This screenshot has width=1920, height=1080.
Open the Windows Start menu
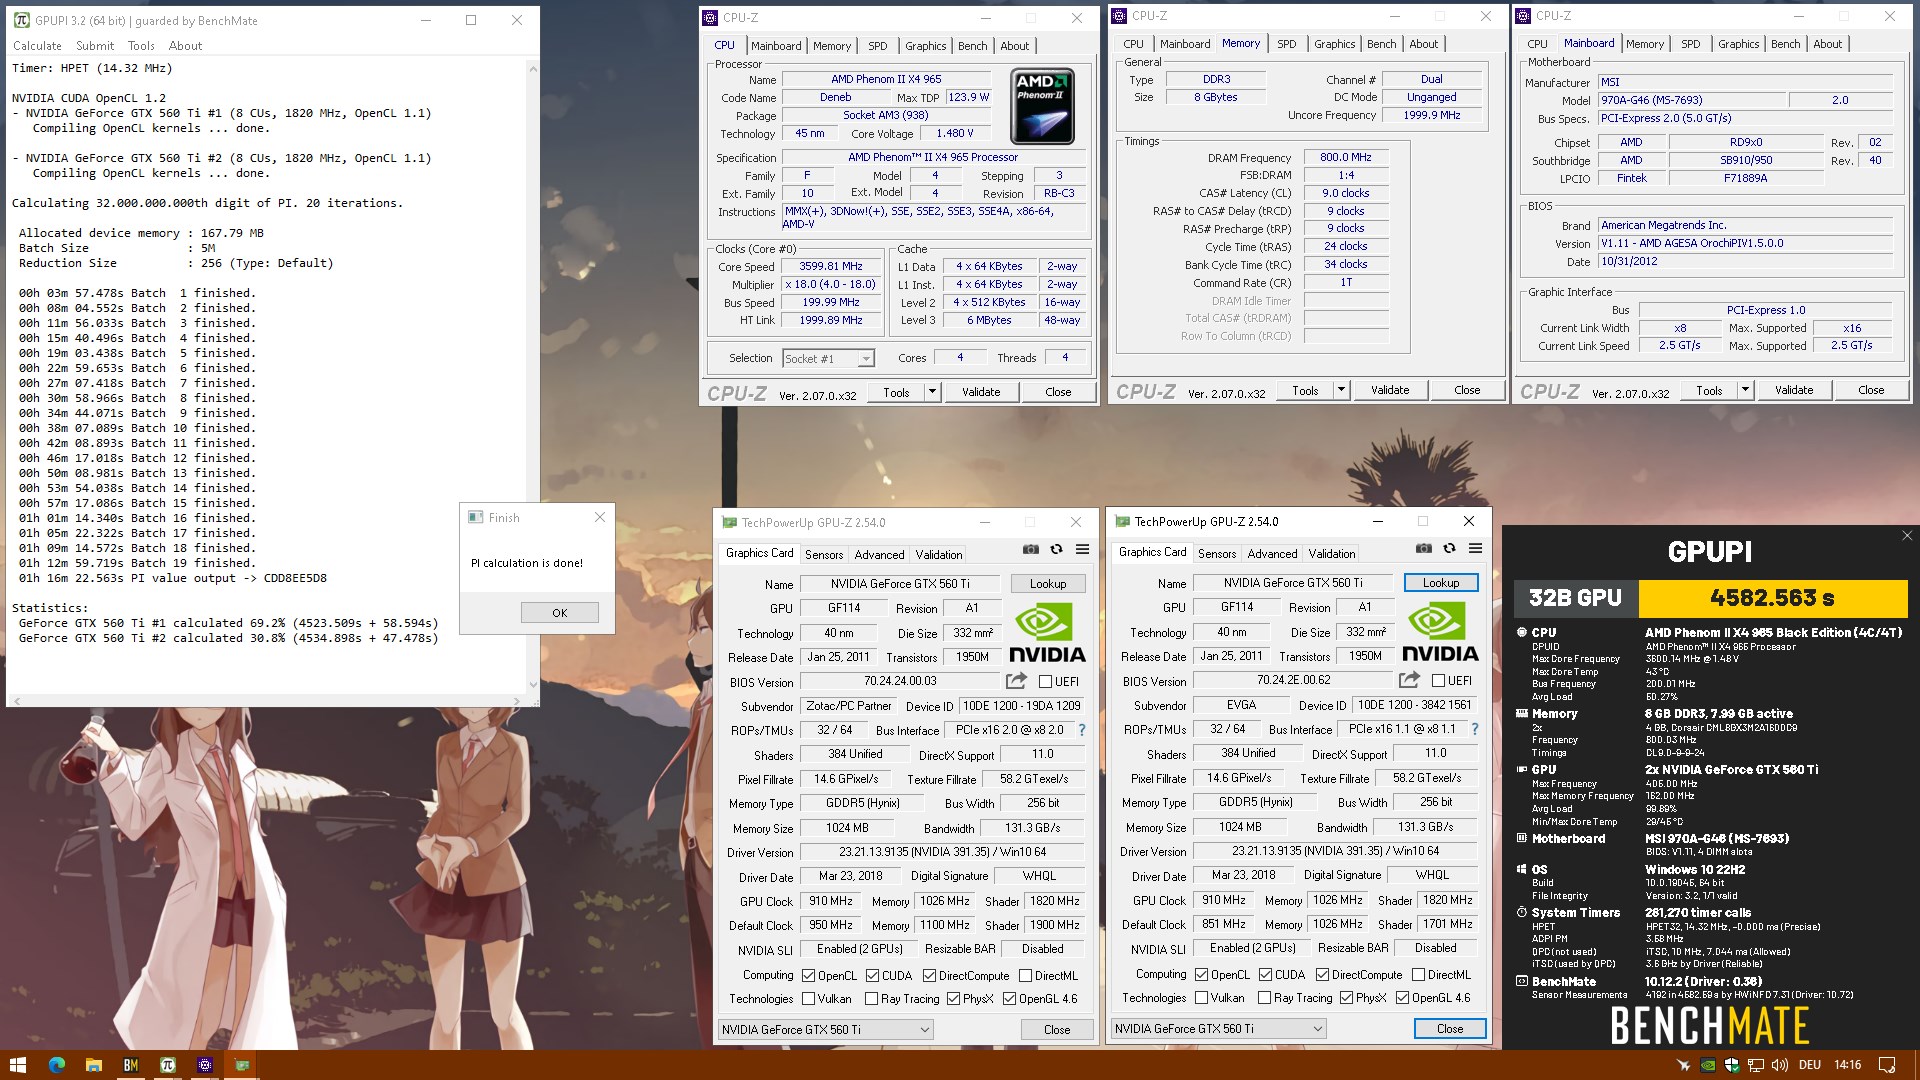click(17, 1065)
